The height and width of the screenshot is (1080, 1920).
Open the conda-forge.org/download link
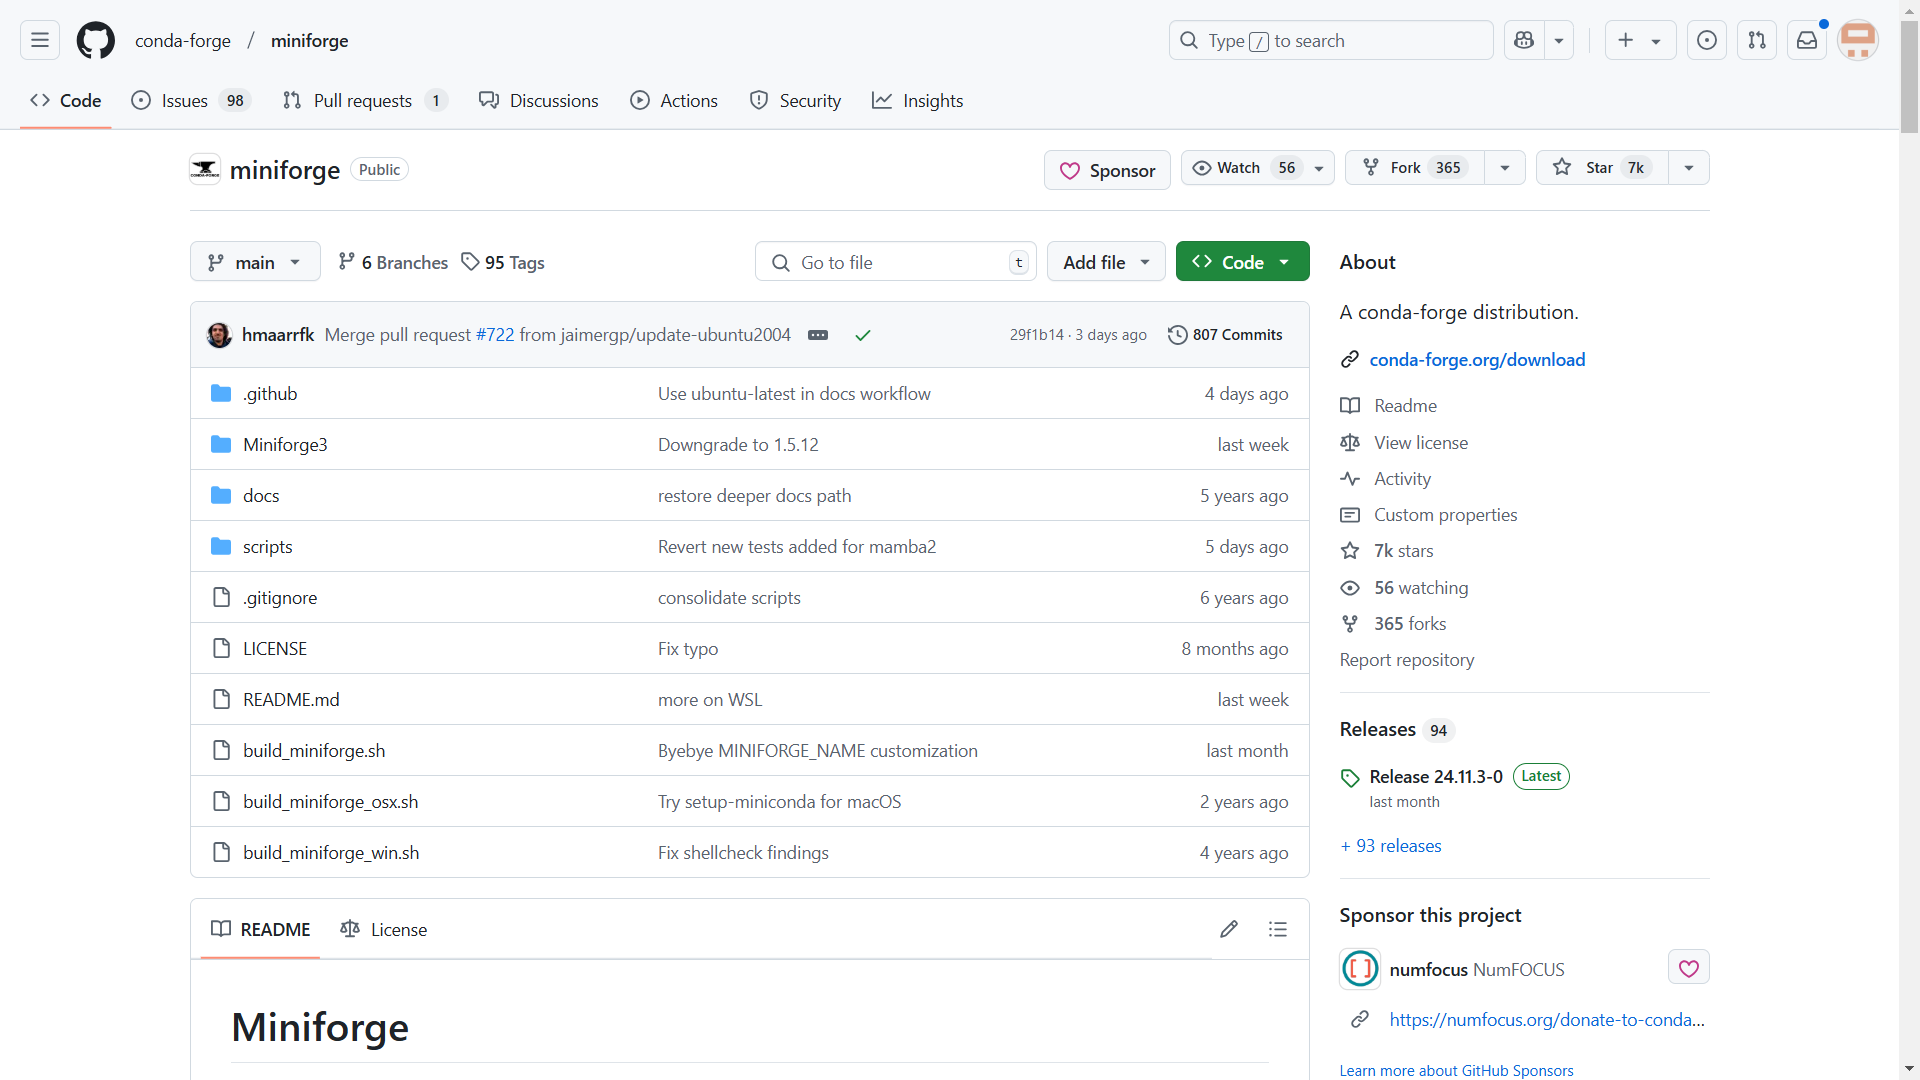pos(1477,360)
